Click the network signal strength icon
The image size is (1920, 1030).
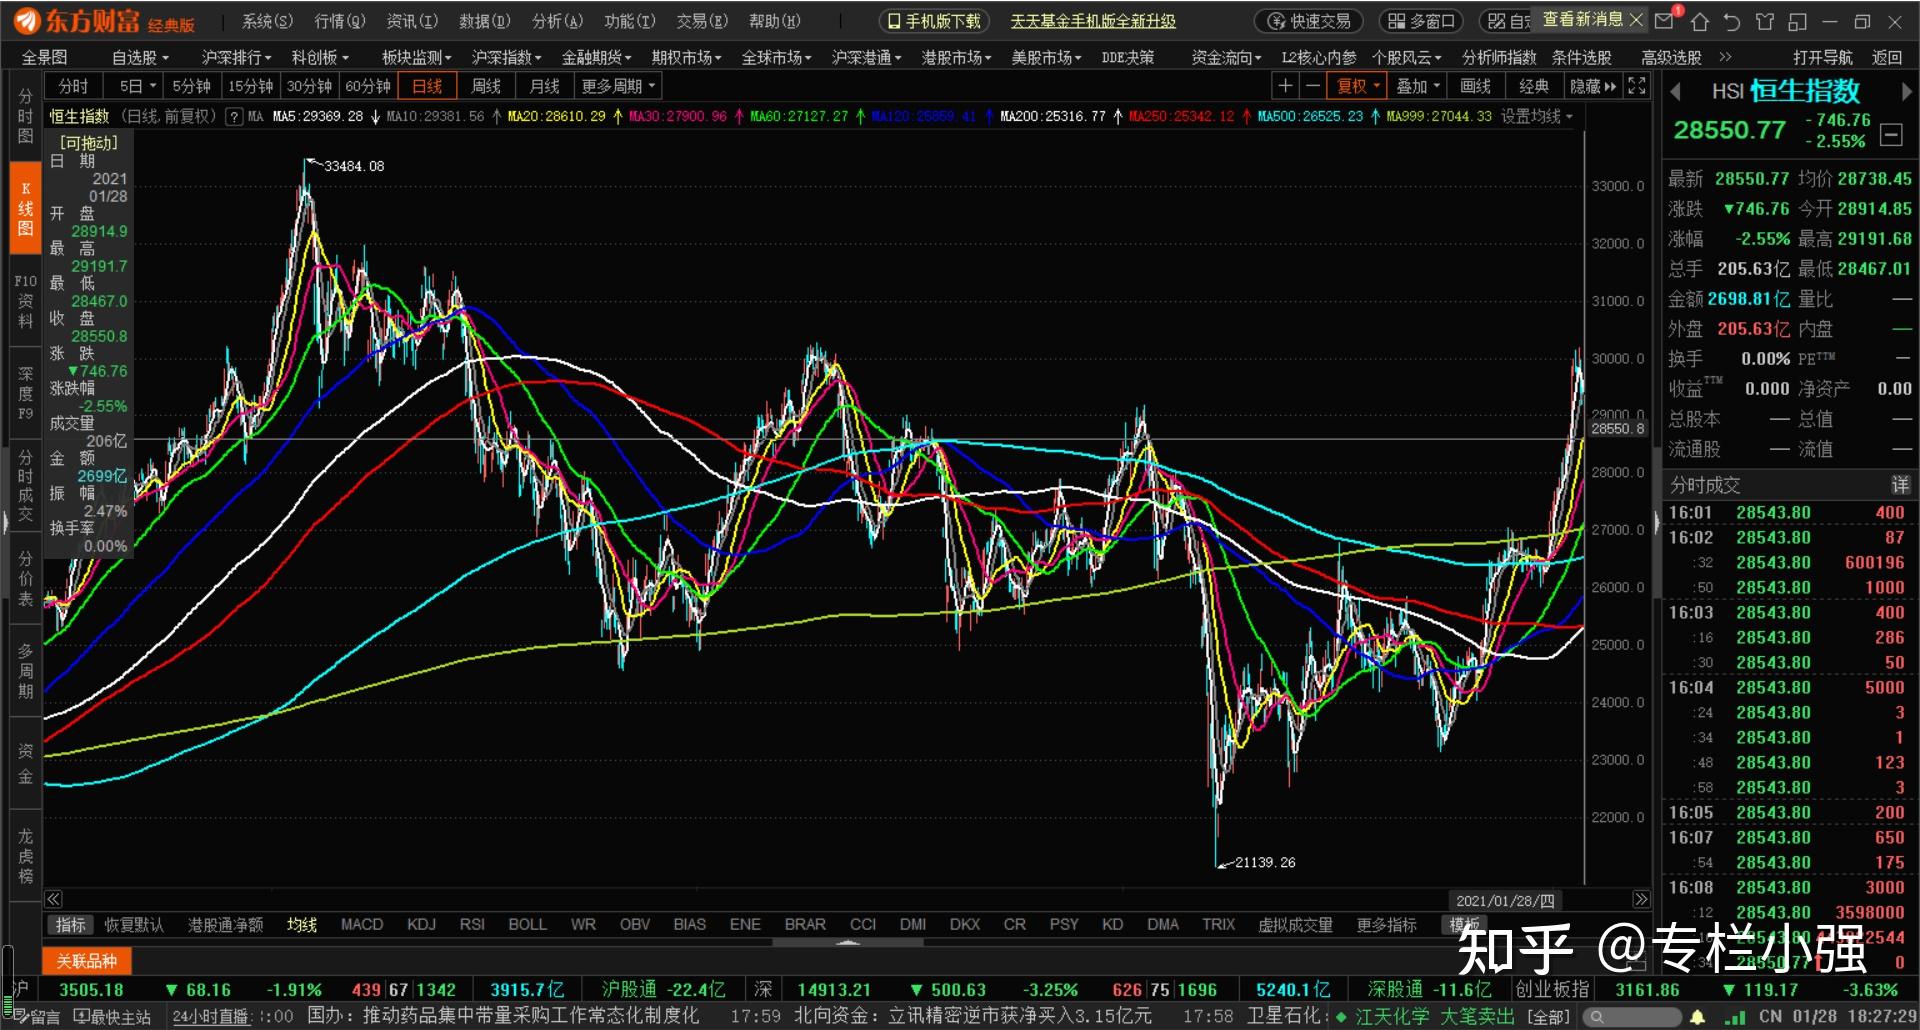(x=1736, y=1017)
